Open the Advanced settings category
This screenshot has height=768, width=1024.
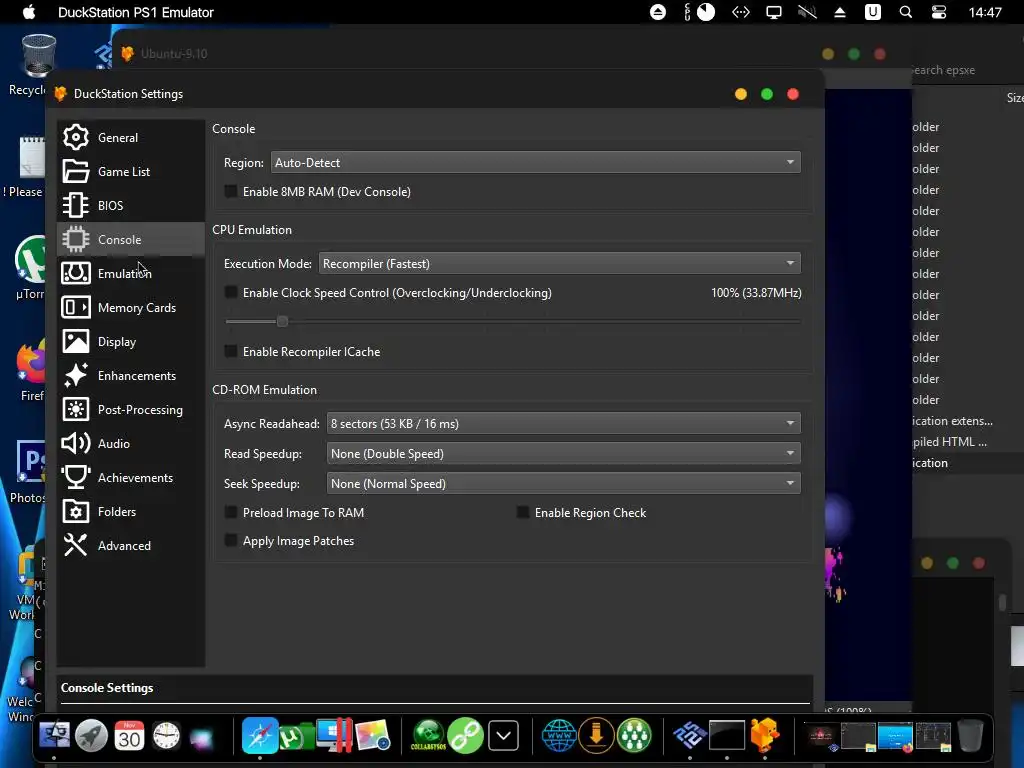point(131,545)
